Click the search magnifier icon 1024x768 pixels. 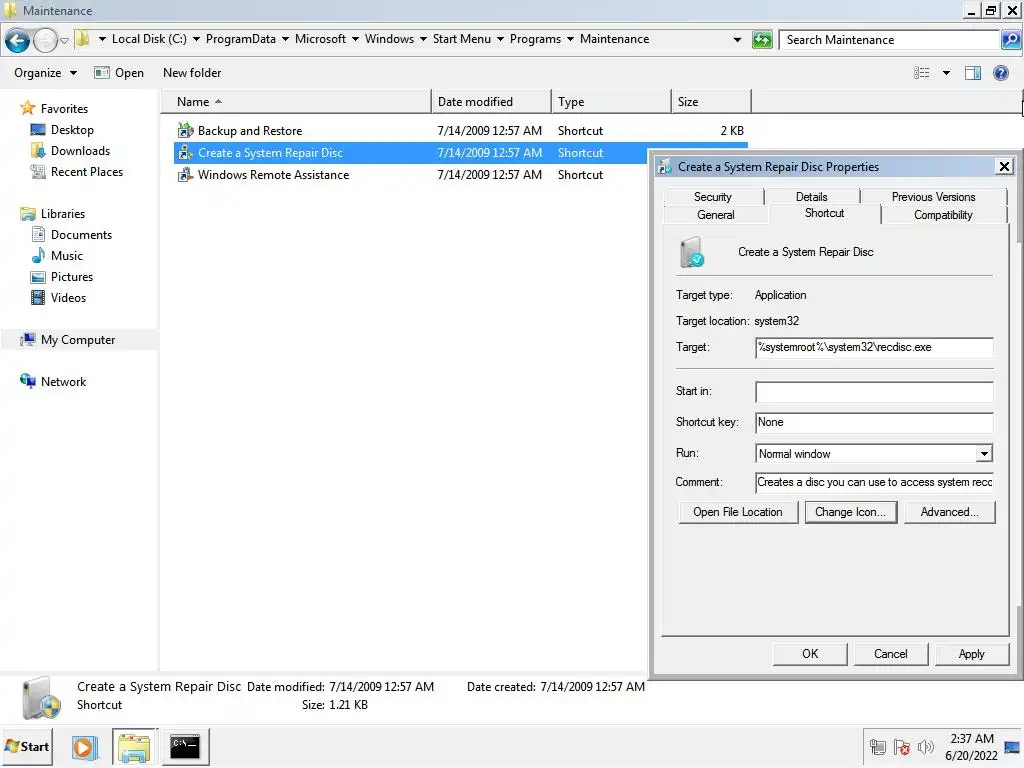pyautogui.click(x=1010, y=40)
